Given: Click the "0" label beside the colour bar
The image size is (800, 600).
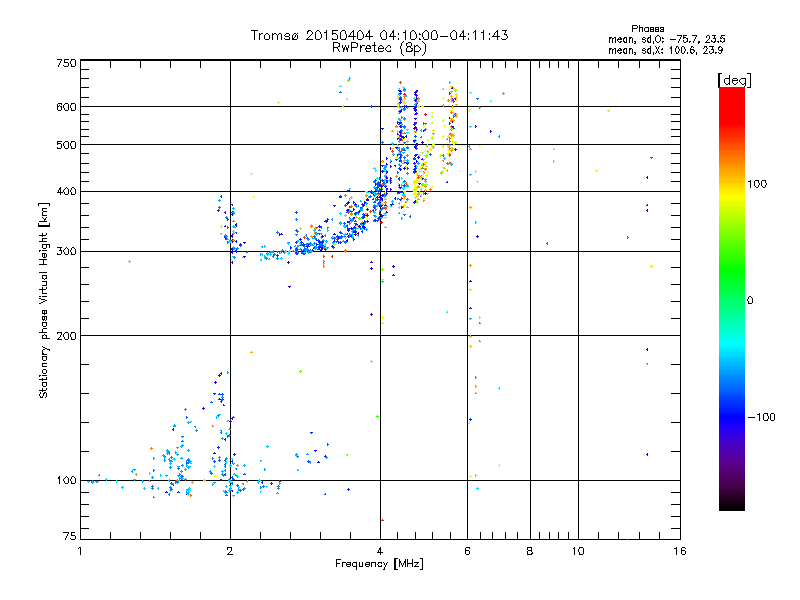Looking at the screenshot, I should coord(750,301).
